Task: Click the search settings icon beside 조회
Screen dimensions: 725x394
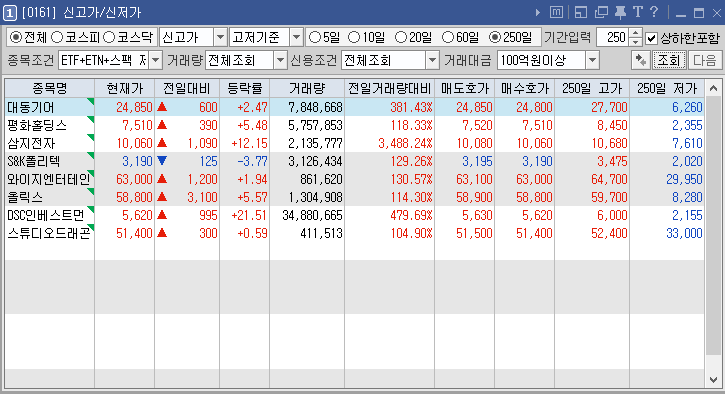Action: [640, 60]
